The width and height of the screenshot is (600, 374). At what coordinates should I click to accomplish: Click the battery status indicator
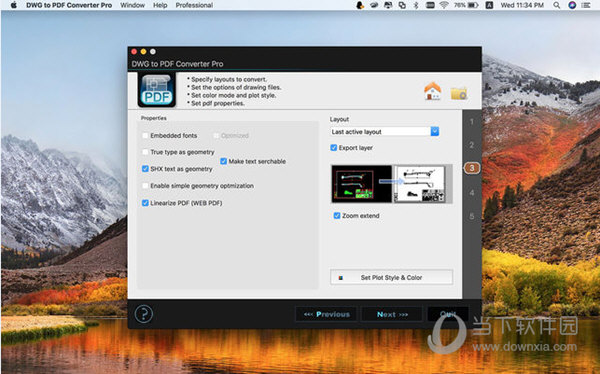click(x=466, y=5)
